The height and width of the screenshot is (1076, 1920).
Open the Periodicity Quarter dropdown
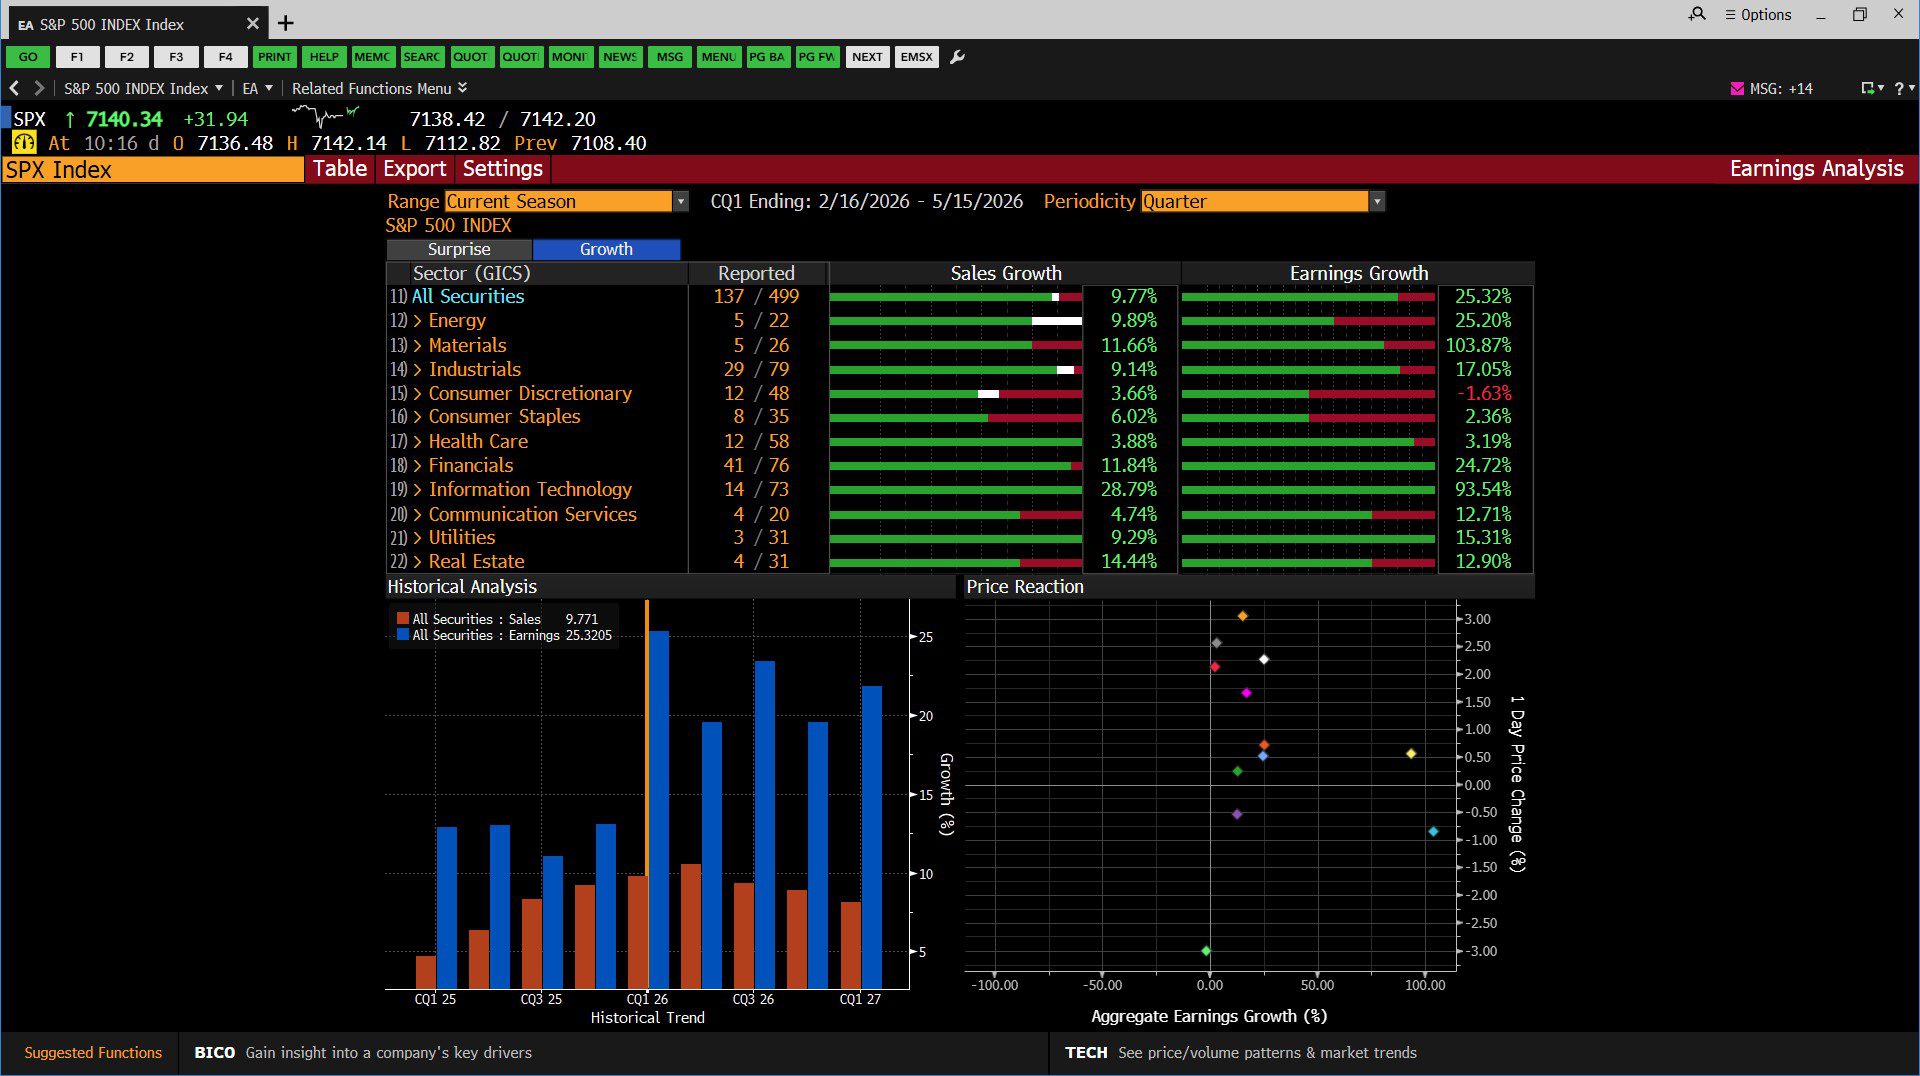(1262, 201)
